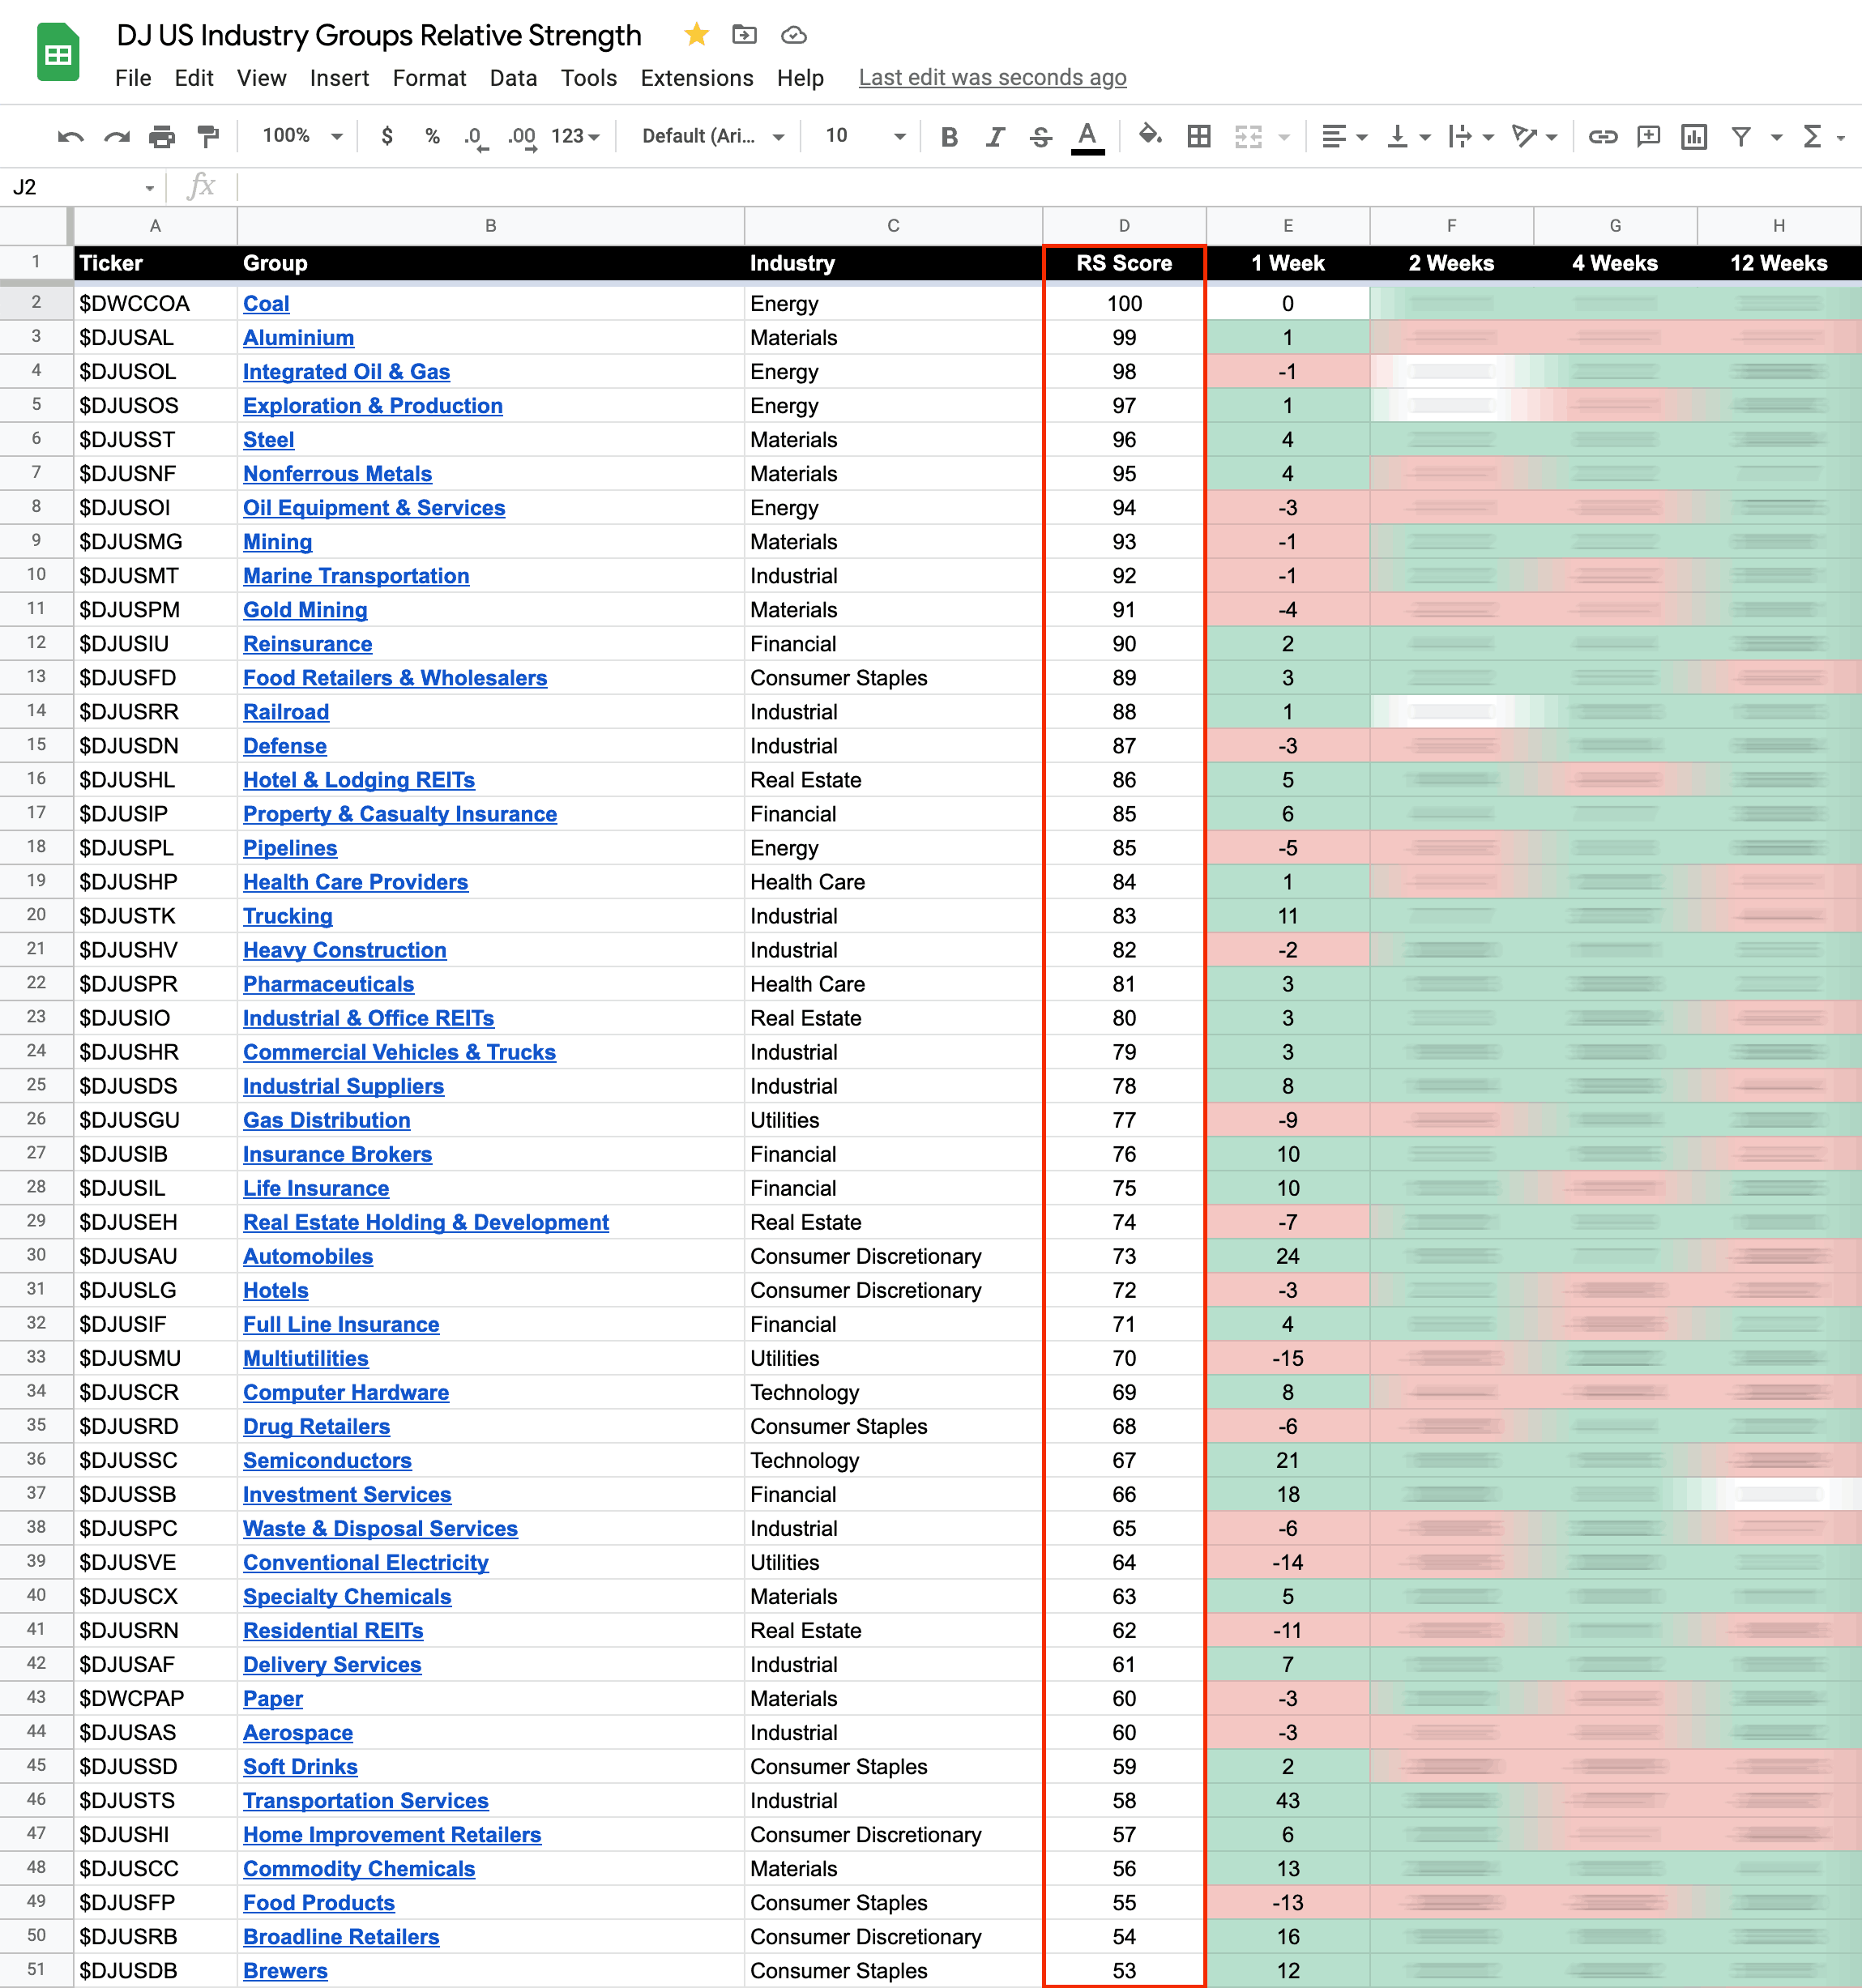
Task: Open the Extensions menu
Action: click(x=696, y=78)
